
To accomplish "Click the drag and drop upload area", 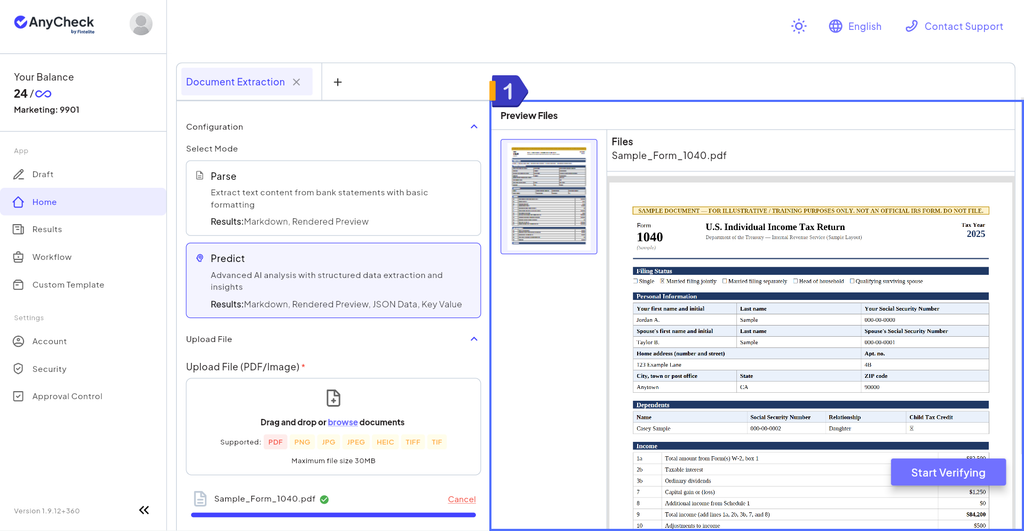I will pyautogui.click(x=333, y=426).
